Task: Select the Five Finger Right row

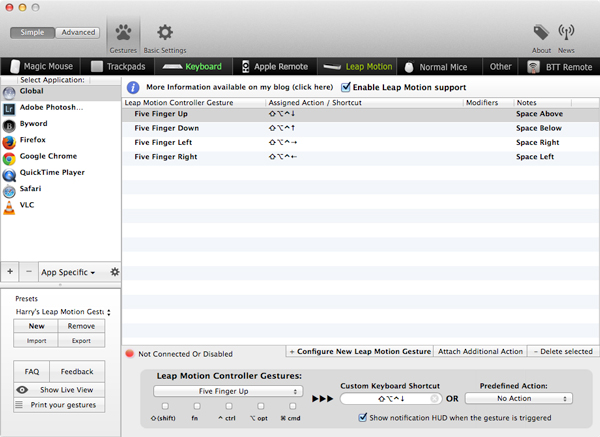Action: click(360, 157)
